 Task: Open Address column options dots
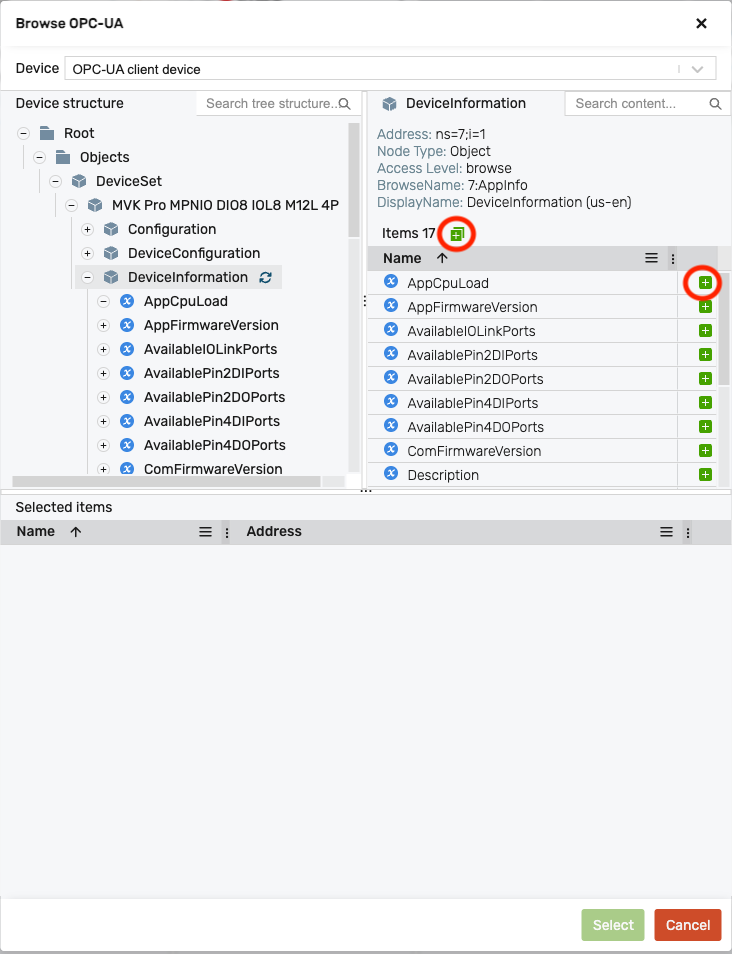tap(688, 532)
